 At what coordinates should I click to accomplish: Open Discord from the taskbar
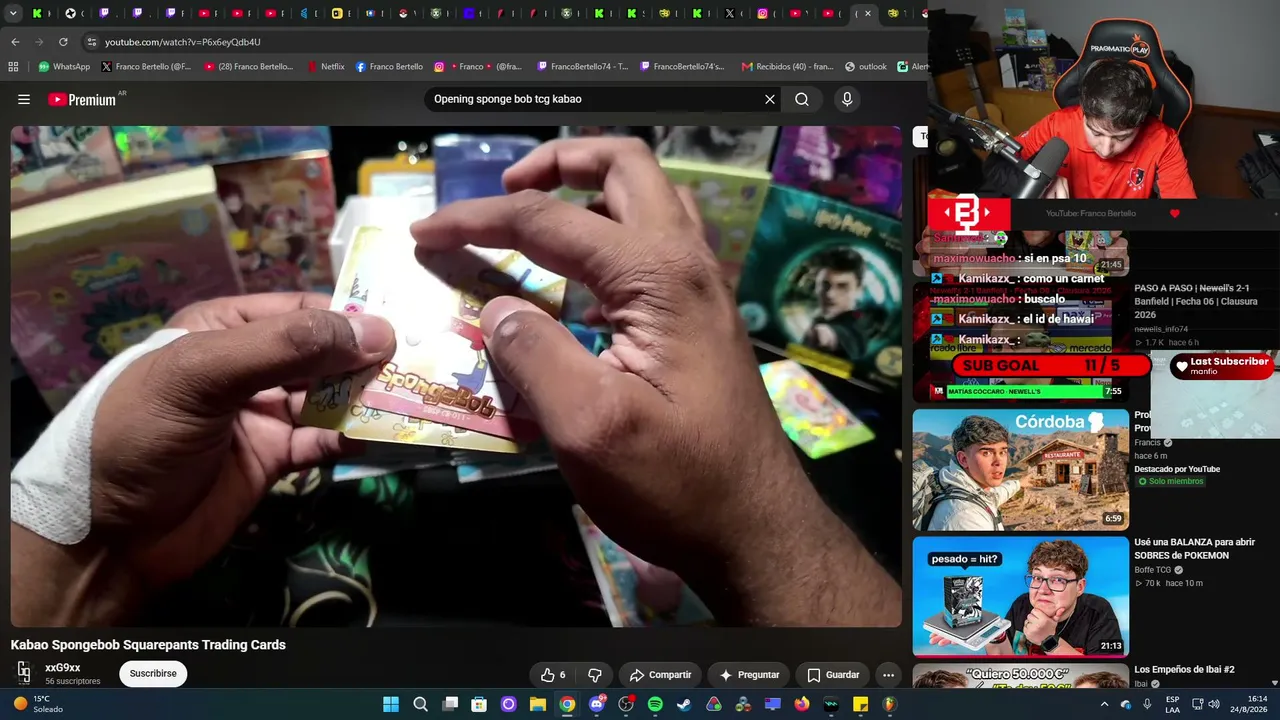pos(597,704)
